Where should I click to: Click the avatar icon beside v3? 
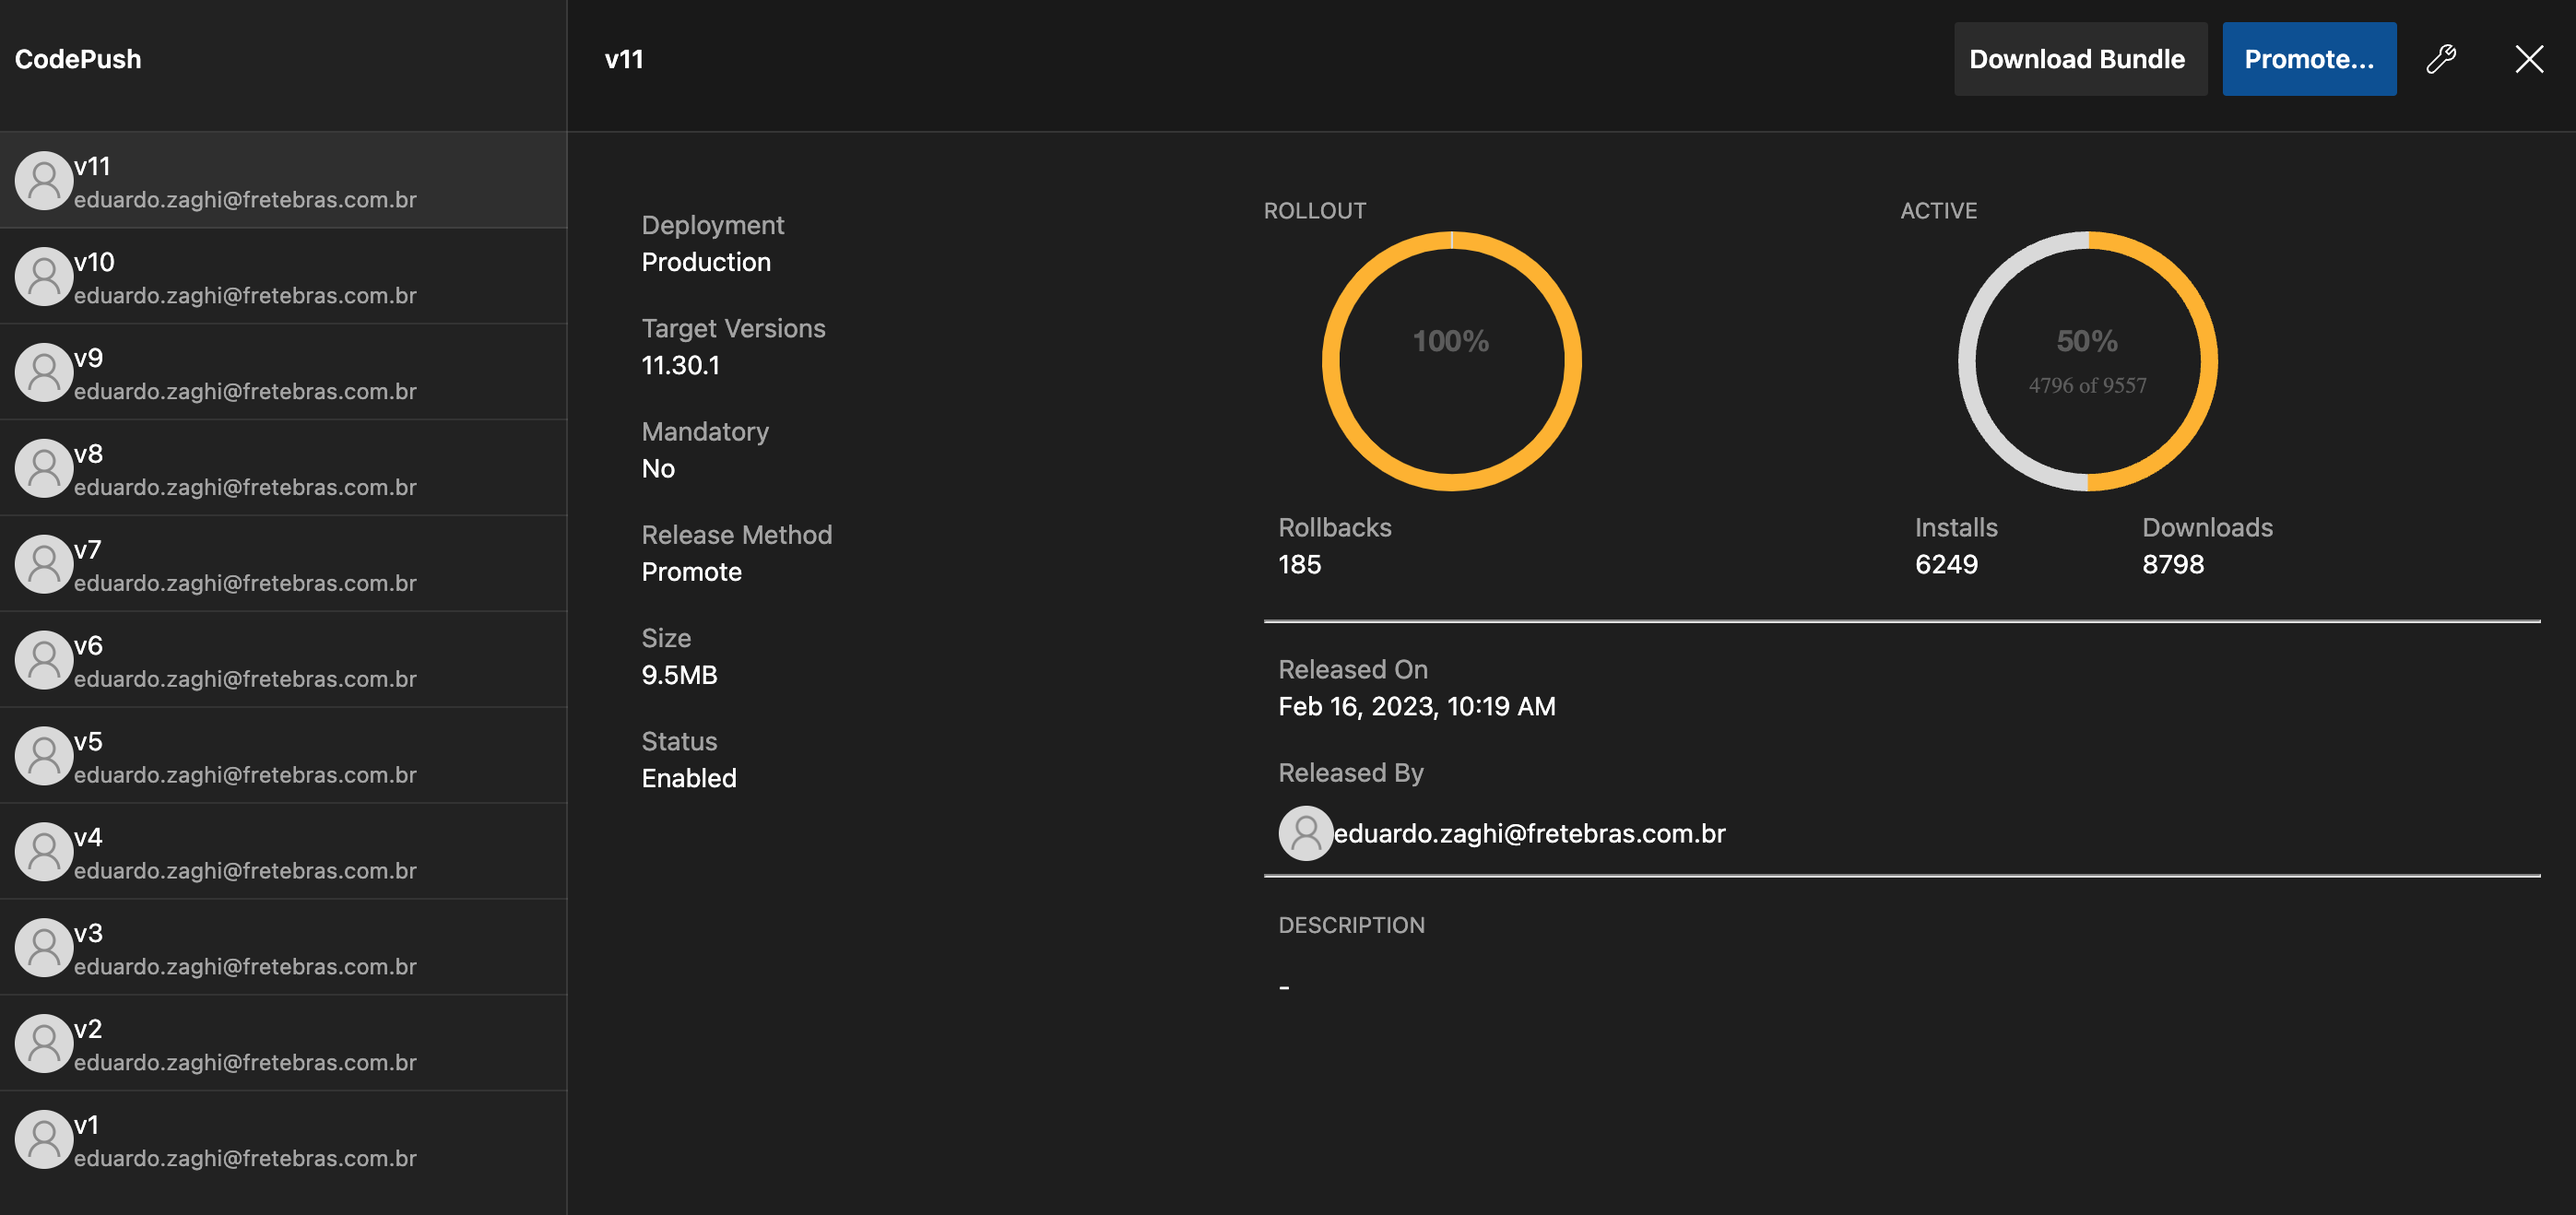click(44, 949)
